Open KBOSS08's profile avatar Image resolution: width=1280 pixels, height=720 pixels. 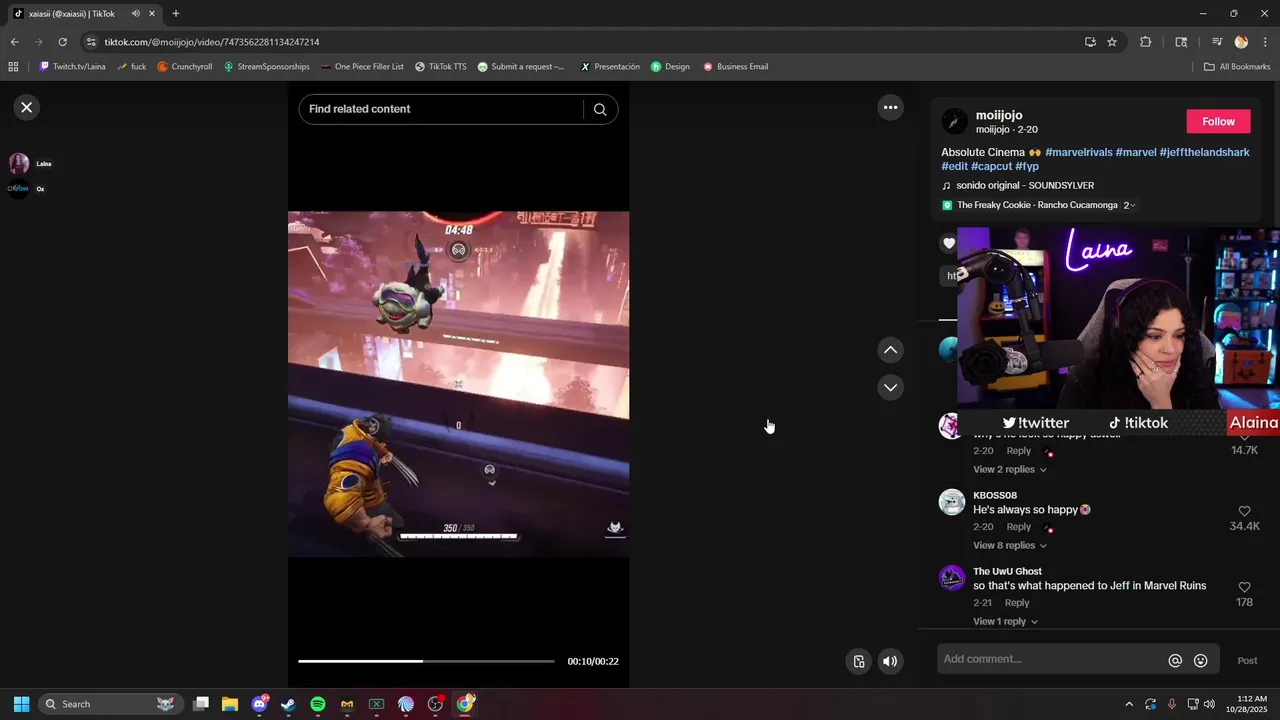coord(952,502)
